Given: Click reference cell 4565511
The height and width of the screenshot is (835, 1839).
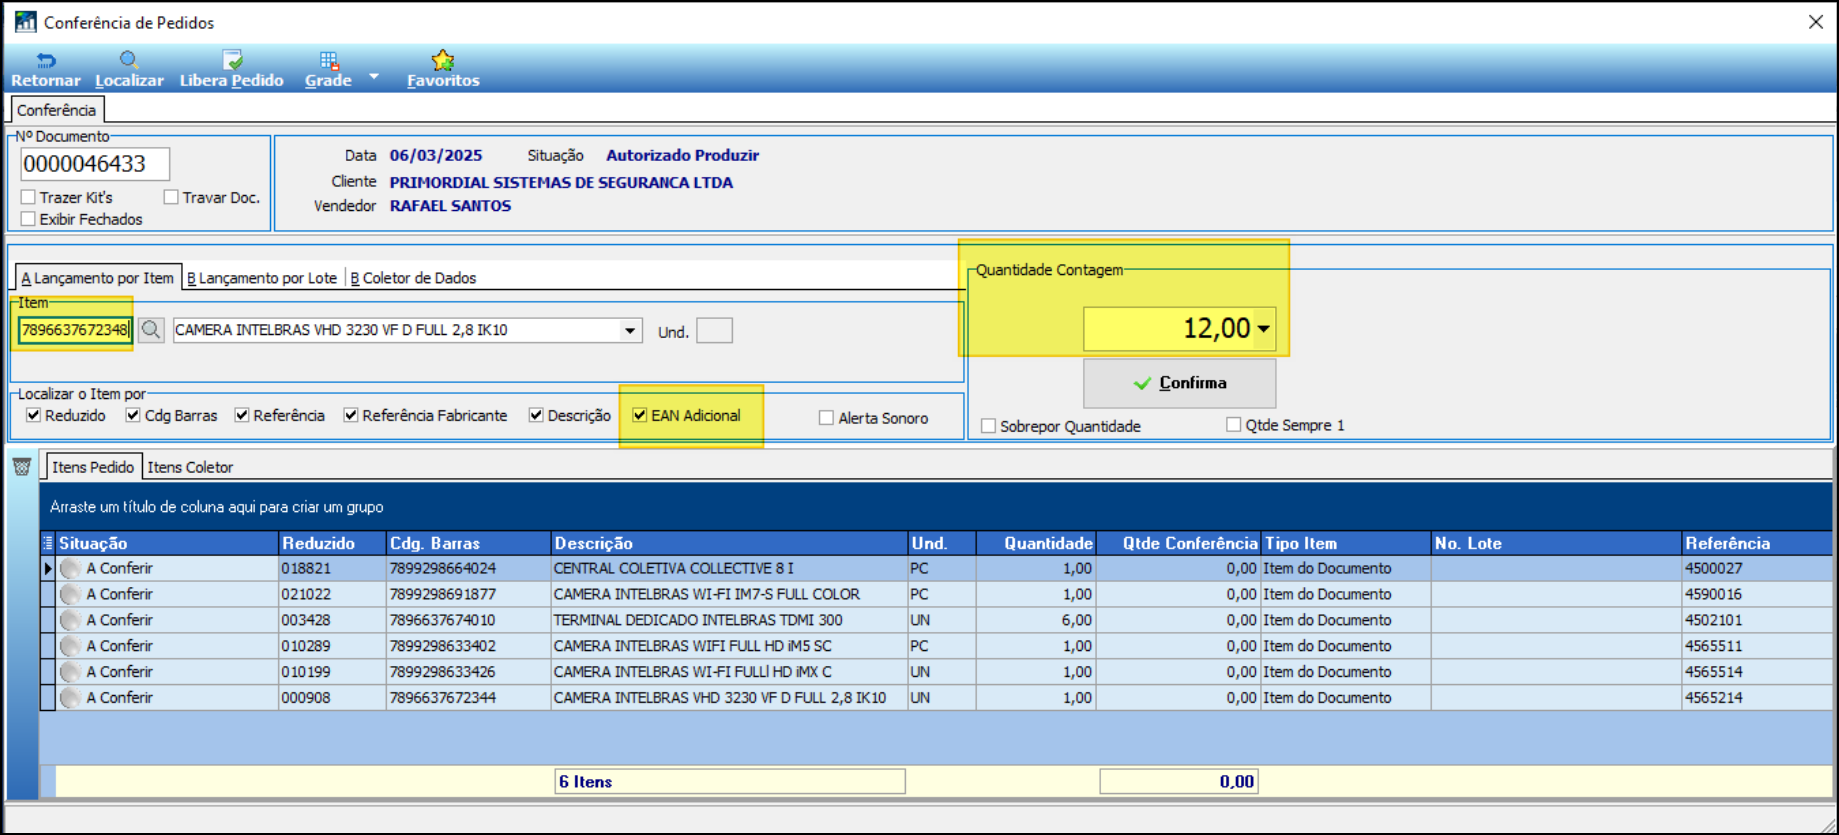Looking at the screenshot, I should [x=1757, y=647].
